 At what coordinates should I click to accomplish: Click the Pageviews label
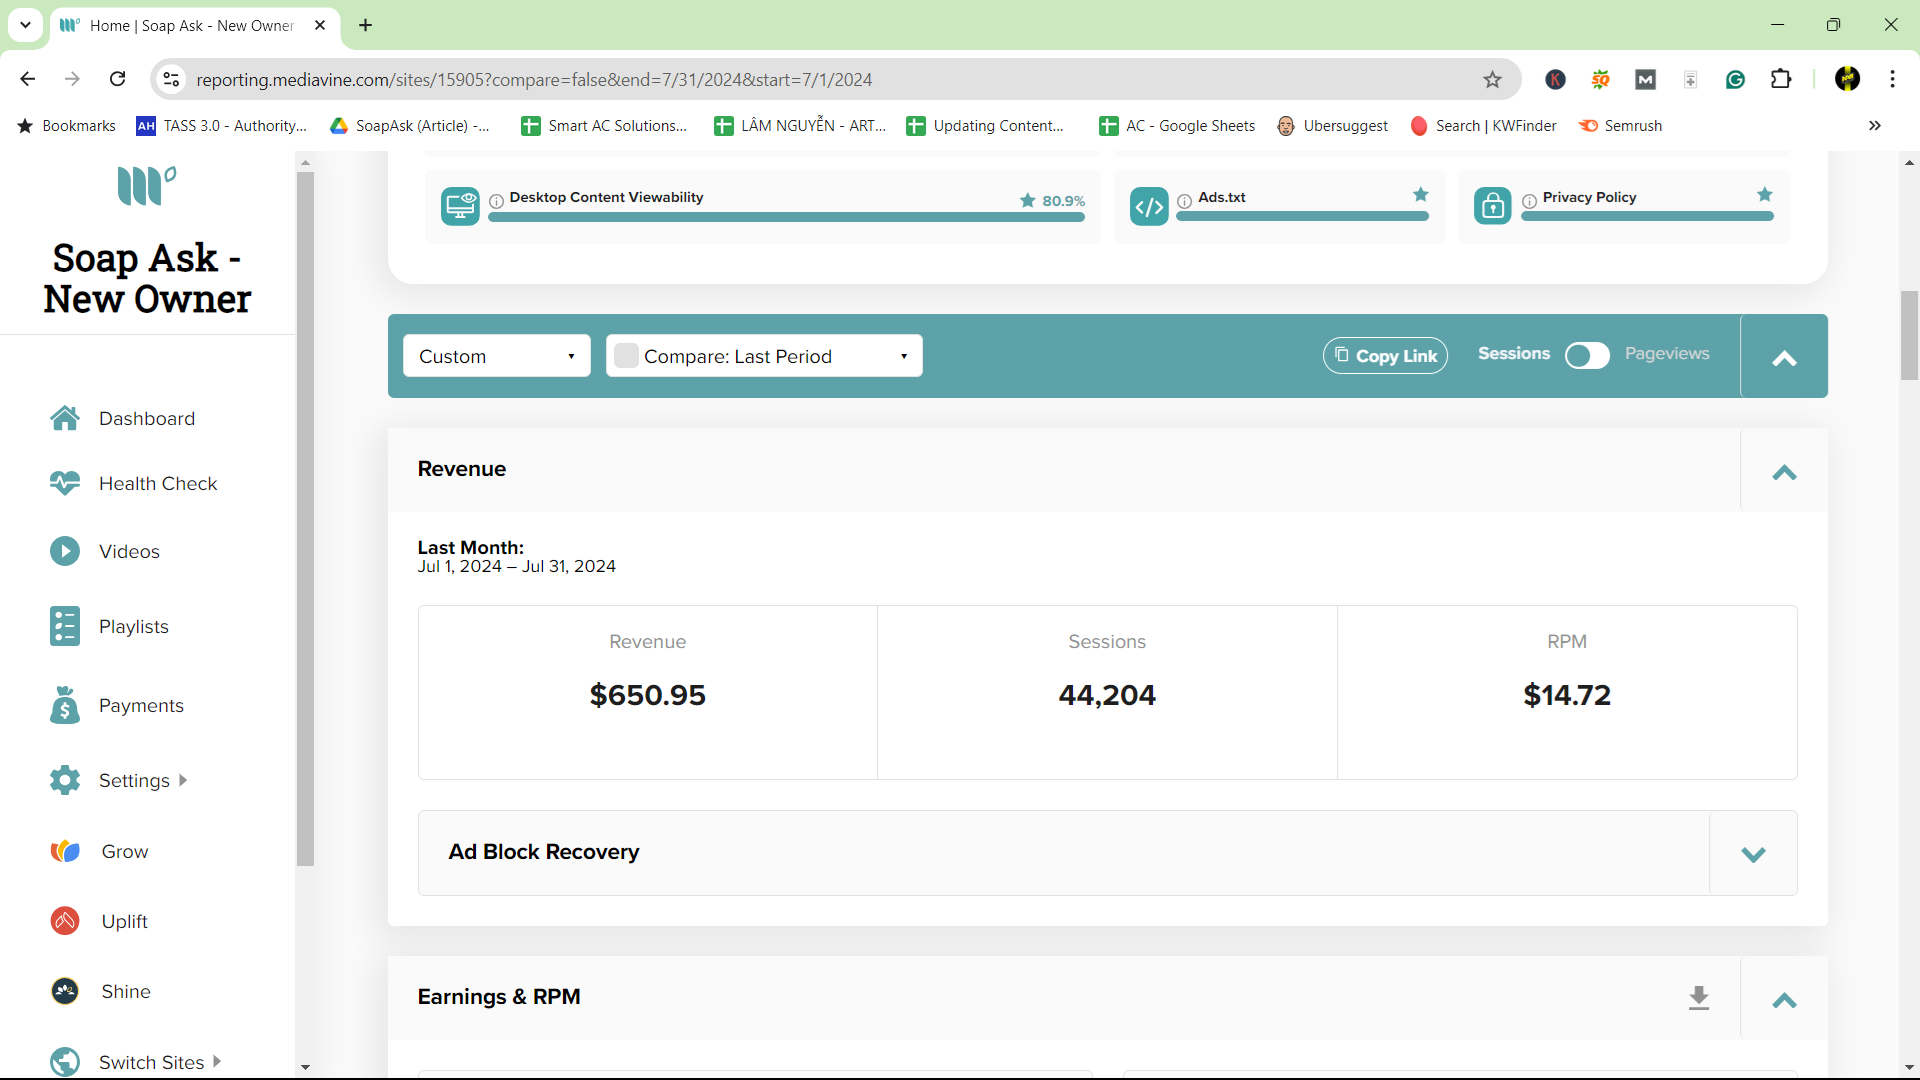click(x=1667, y=353)
